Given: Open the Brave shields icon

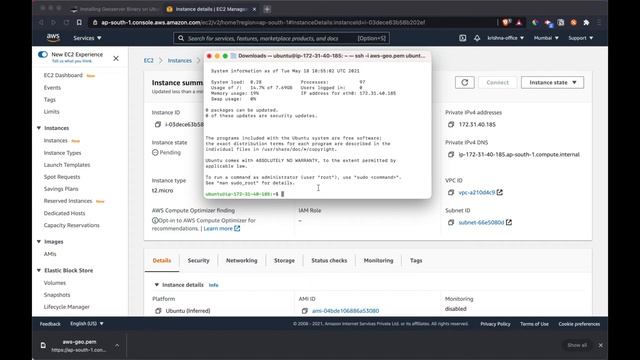Looking at the screenshot, I should (506, 22).
